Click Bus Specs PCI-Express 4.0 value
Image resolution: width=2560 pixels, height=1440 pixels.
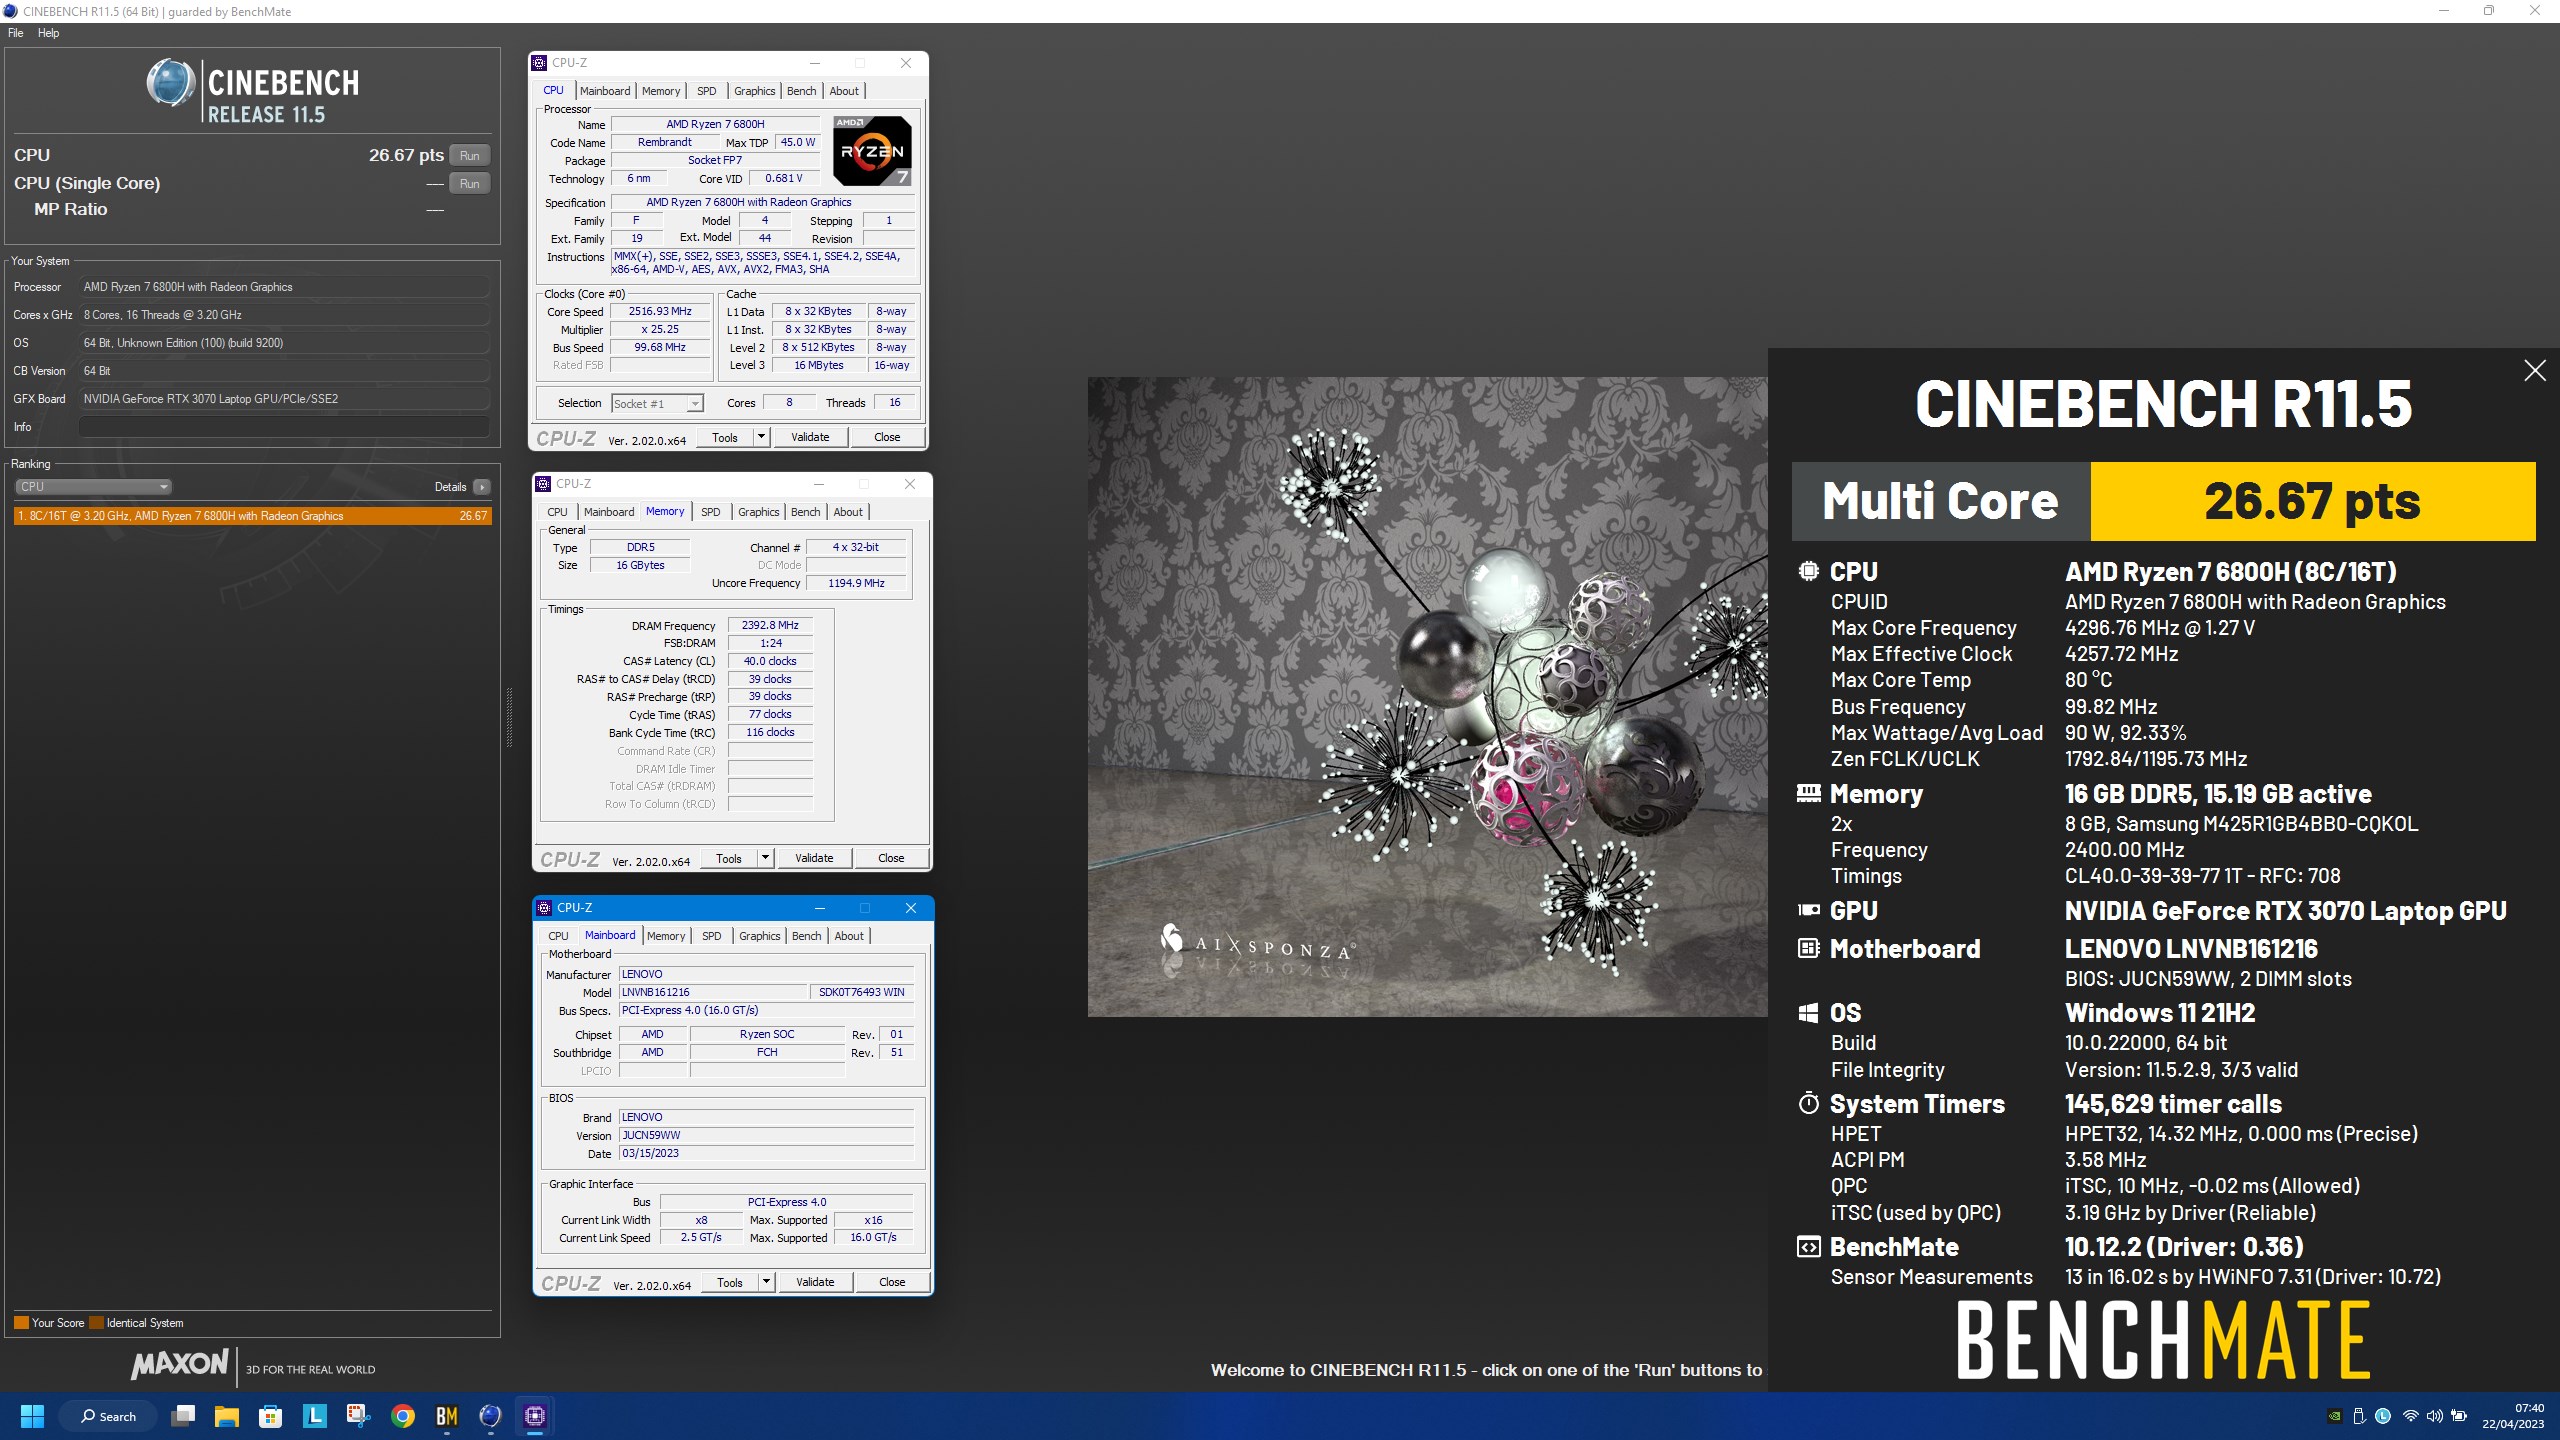coord(766,1010)
